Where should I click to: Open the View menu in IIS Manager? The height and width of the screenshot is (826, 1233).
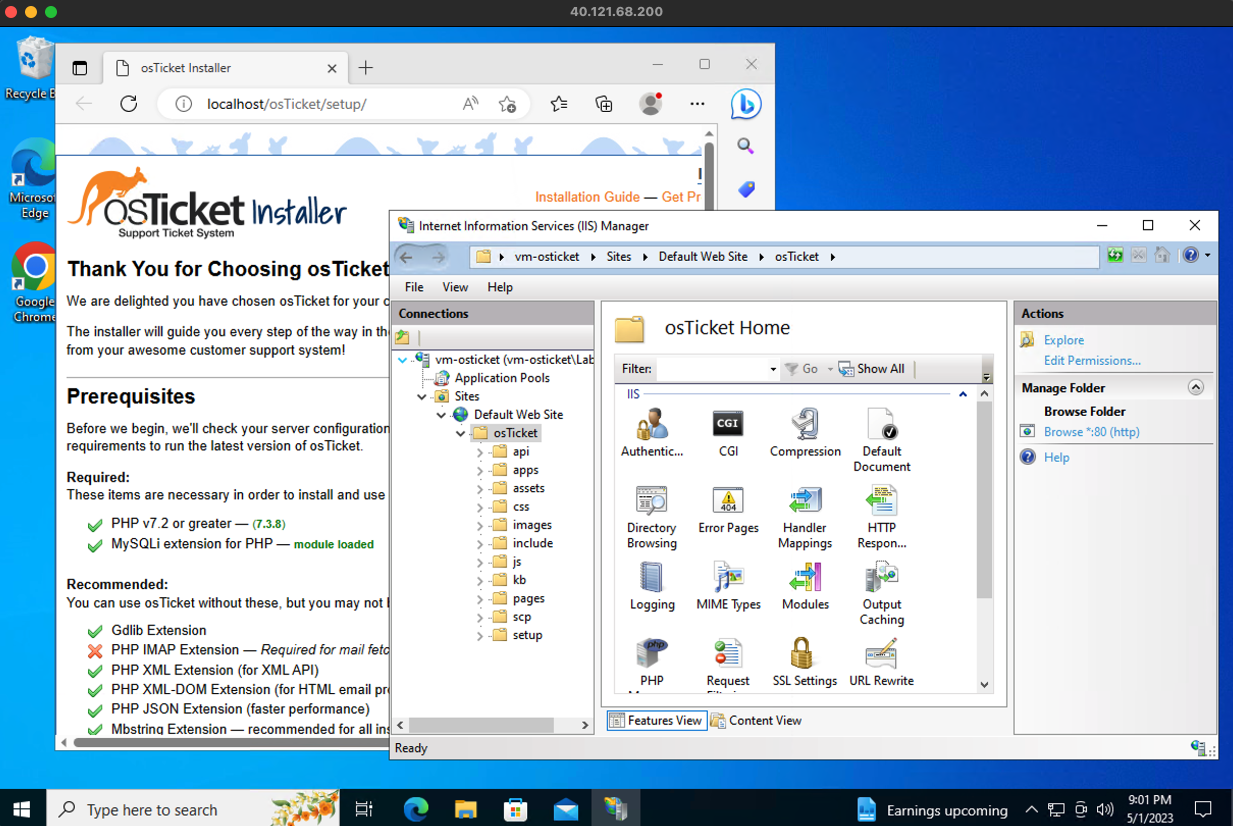(455, 287)
